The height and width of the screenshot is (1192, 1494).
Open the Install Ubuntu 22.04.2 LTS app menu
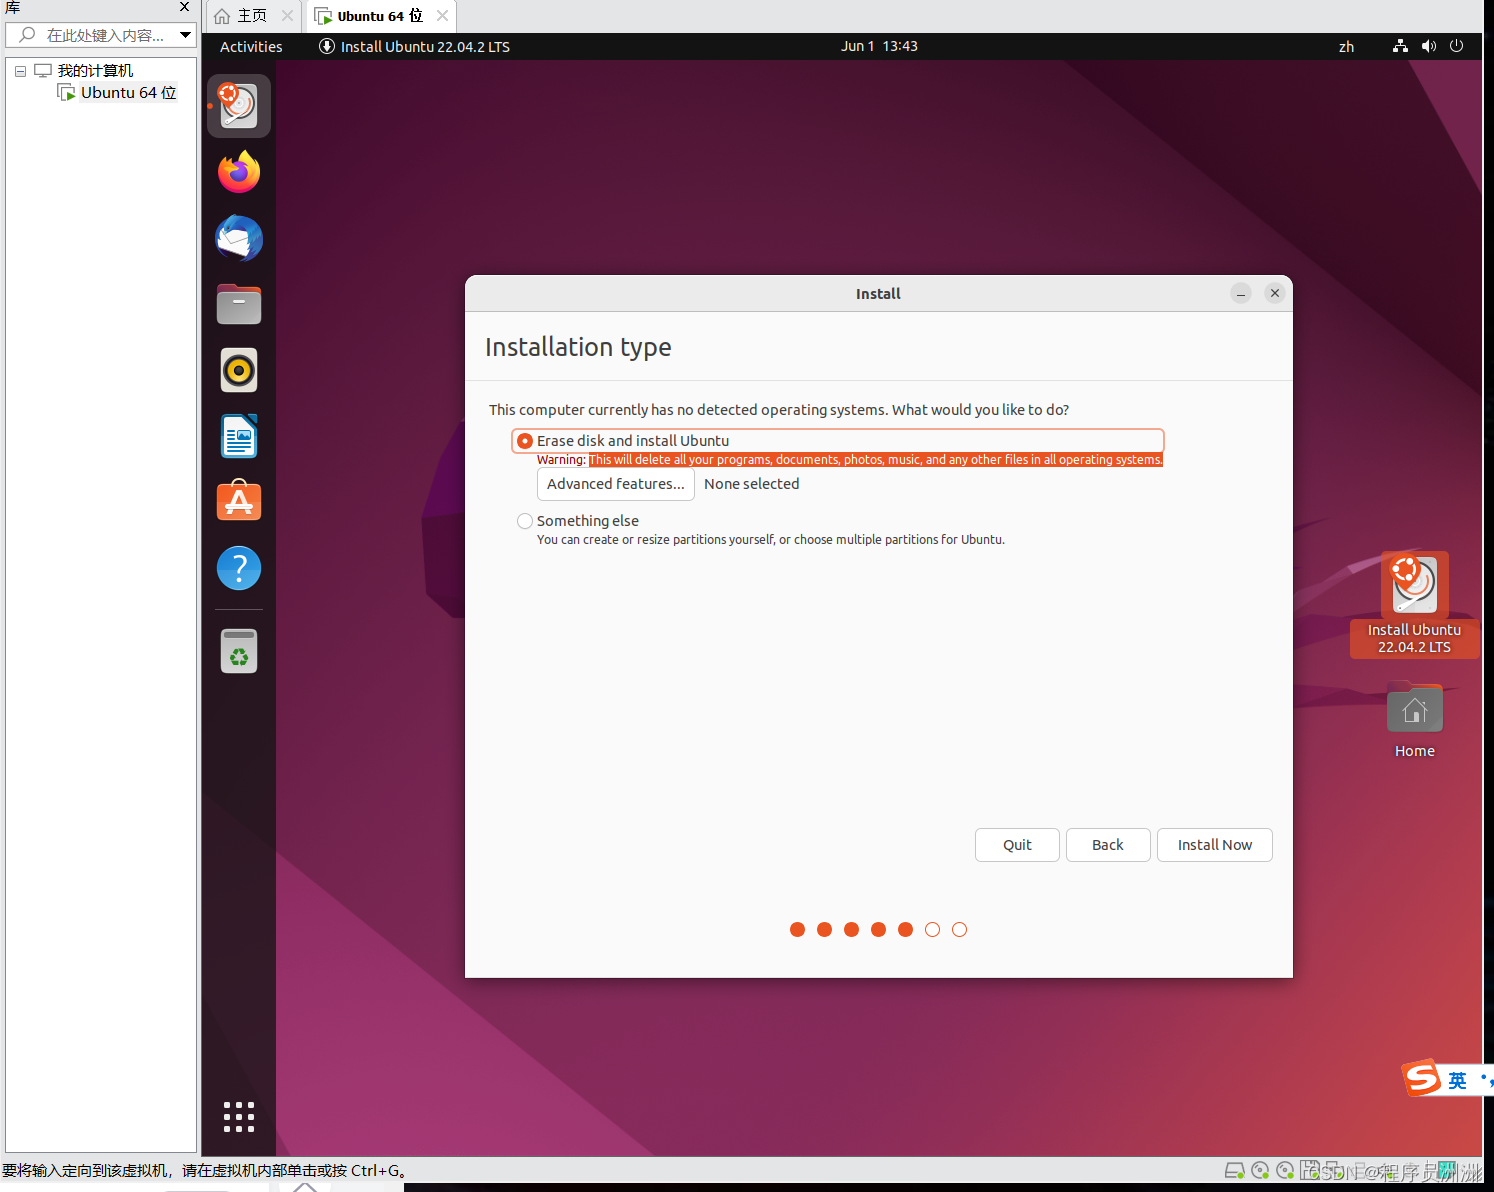[x=414, y=47]
